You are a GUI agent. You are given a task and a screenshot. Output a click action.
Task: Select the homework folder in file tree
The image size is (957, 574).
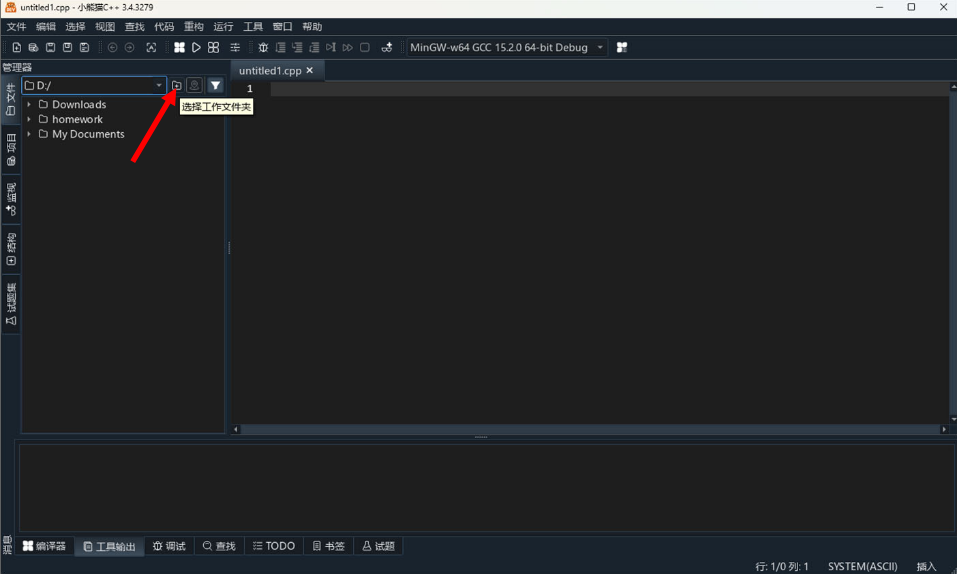click(77, 119)
